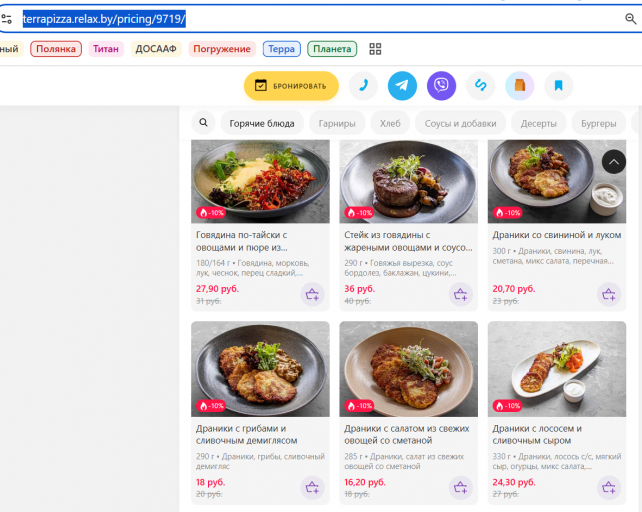The height and width of the screenshot is (512, 642).
Task: Select the Десерты category tab
Action: [x=538, y=123]
